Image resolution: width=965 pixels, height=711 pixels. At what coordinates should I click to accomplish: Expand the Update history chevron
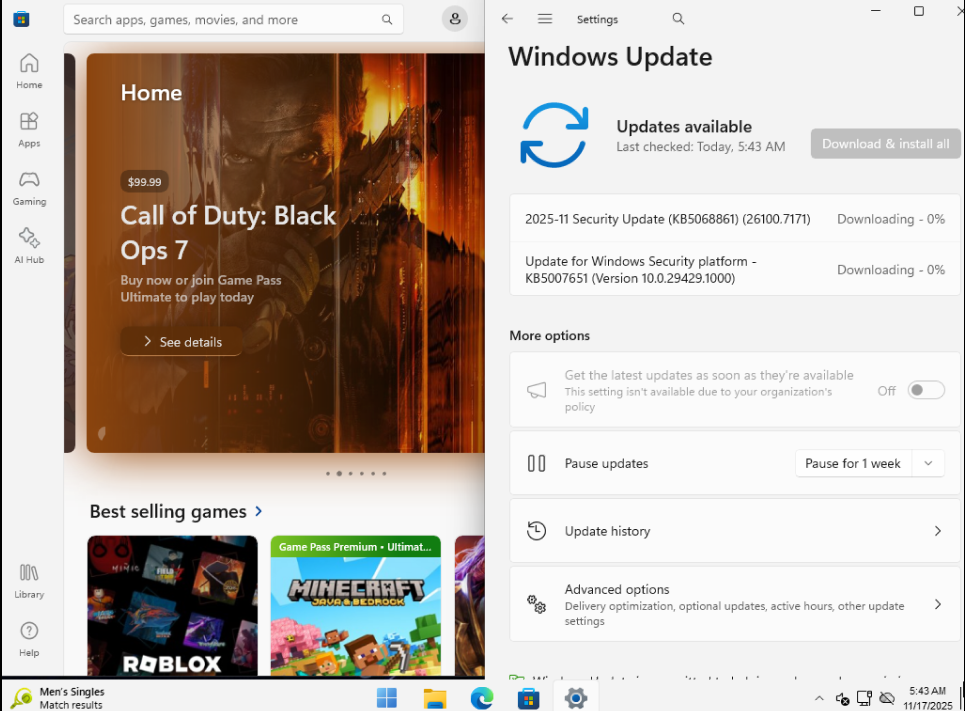pos(937,531)
